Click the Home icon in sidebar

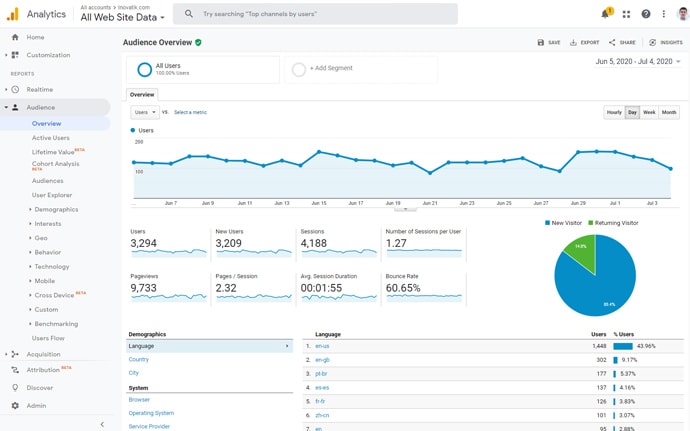pyautogui.click(x=15, y=37)
